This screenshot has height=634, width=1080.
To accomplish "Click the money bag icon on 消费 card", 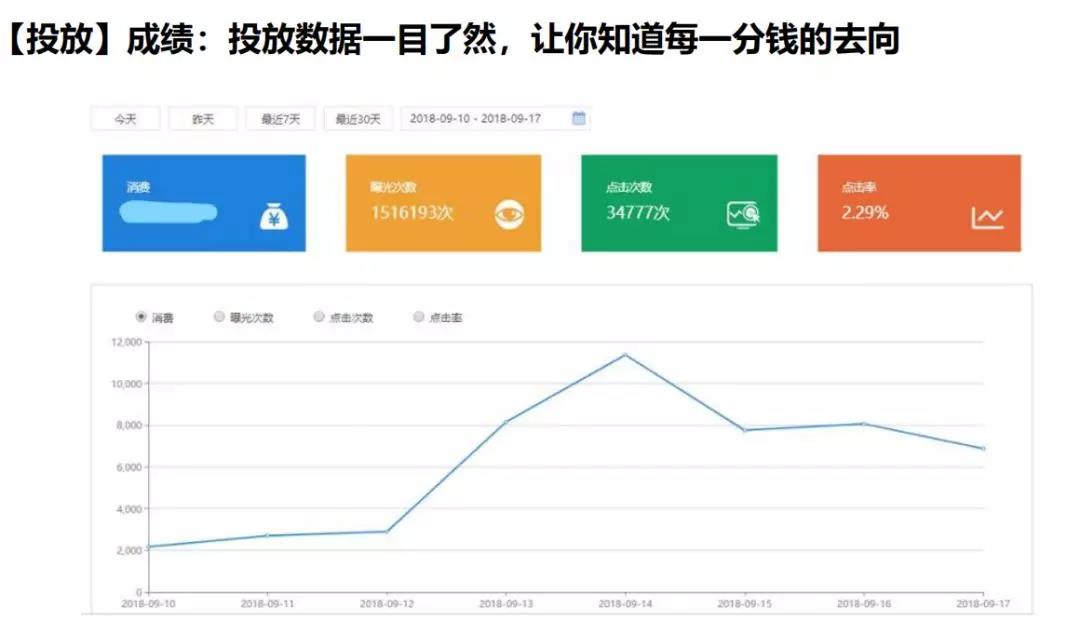I will pos(273,216).
